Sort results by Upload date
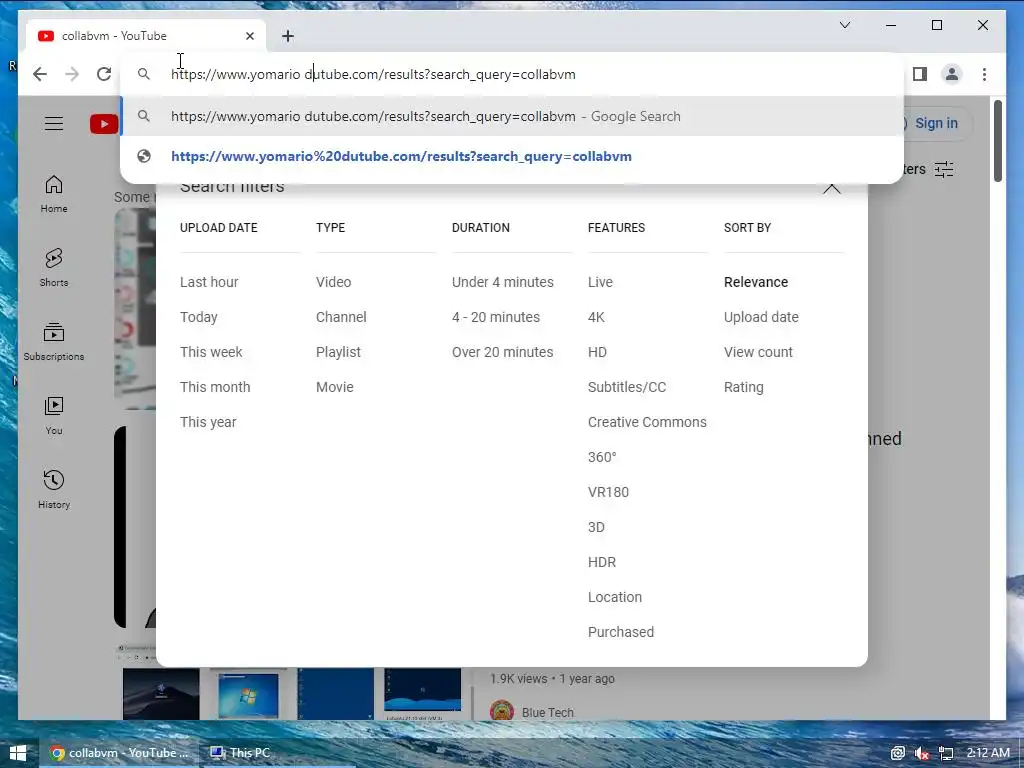The width and height of the screenshot is (1024, 768). (761, 317)
